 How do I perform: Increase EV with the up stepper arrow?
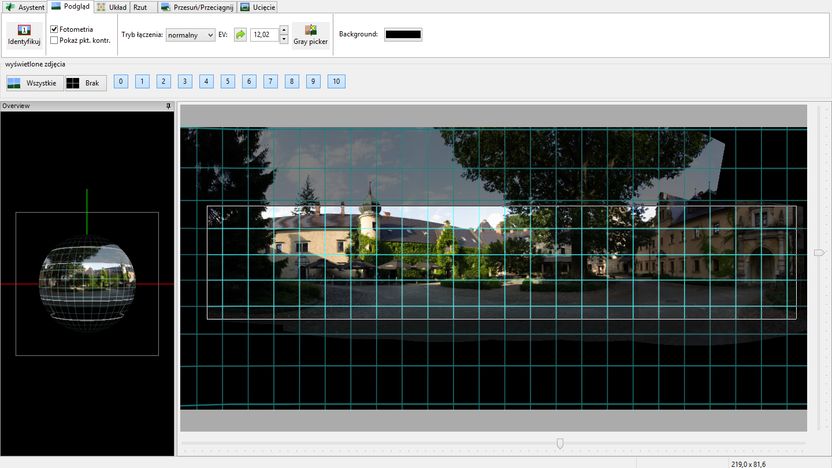pos(284,30)
